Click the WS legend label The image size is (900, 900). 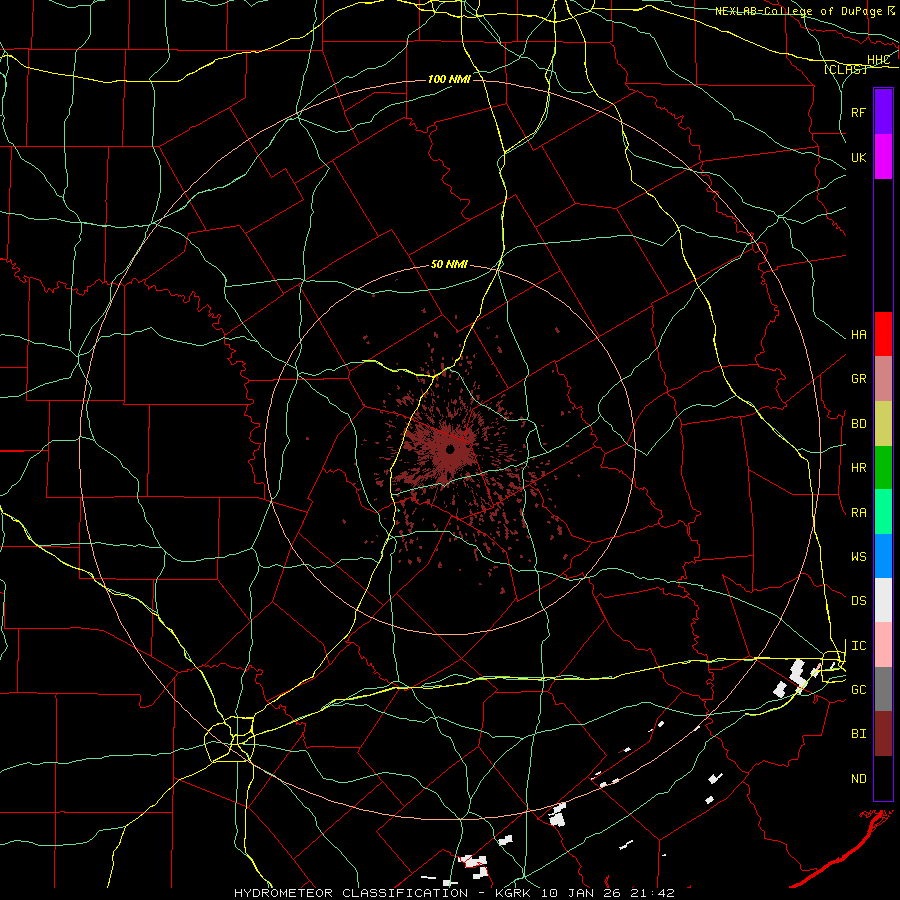click(858, 557)
